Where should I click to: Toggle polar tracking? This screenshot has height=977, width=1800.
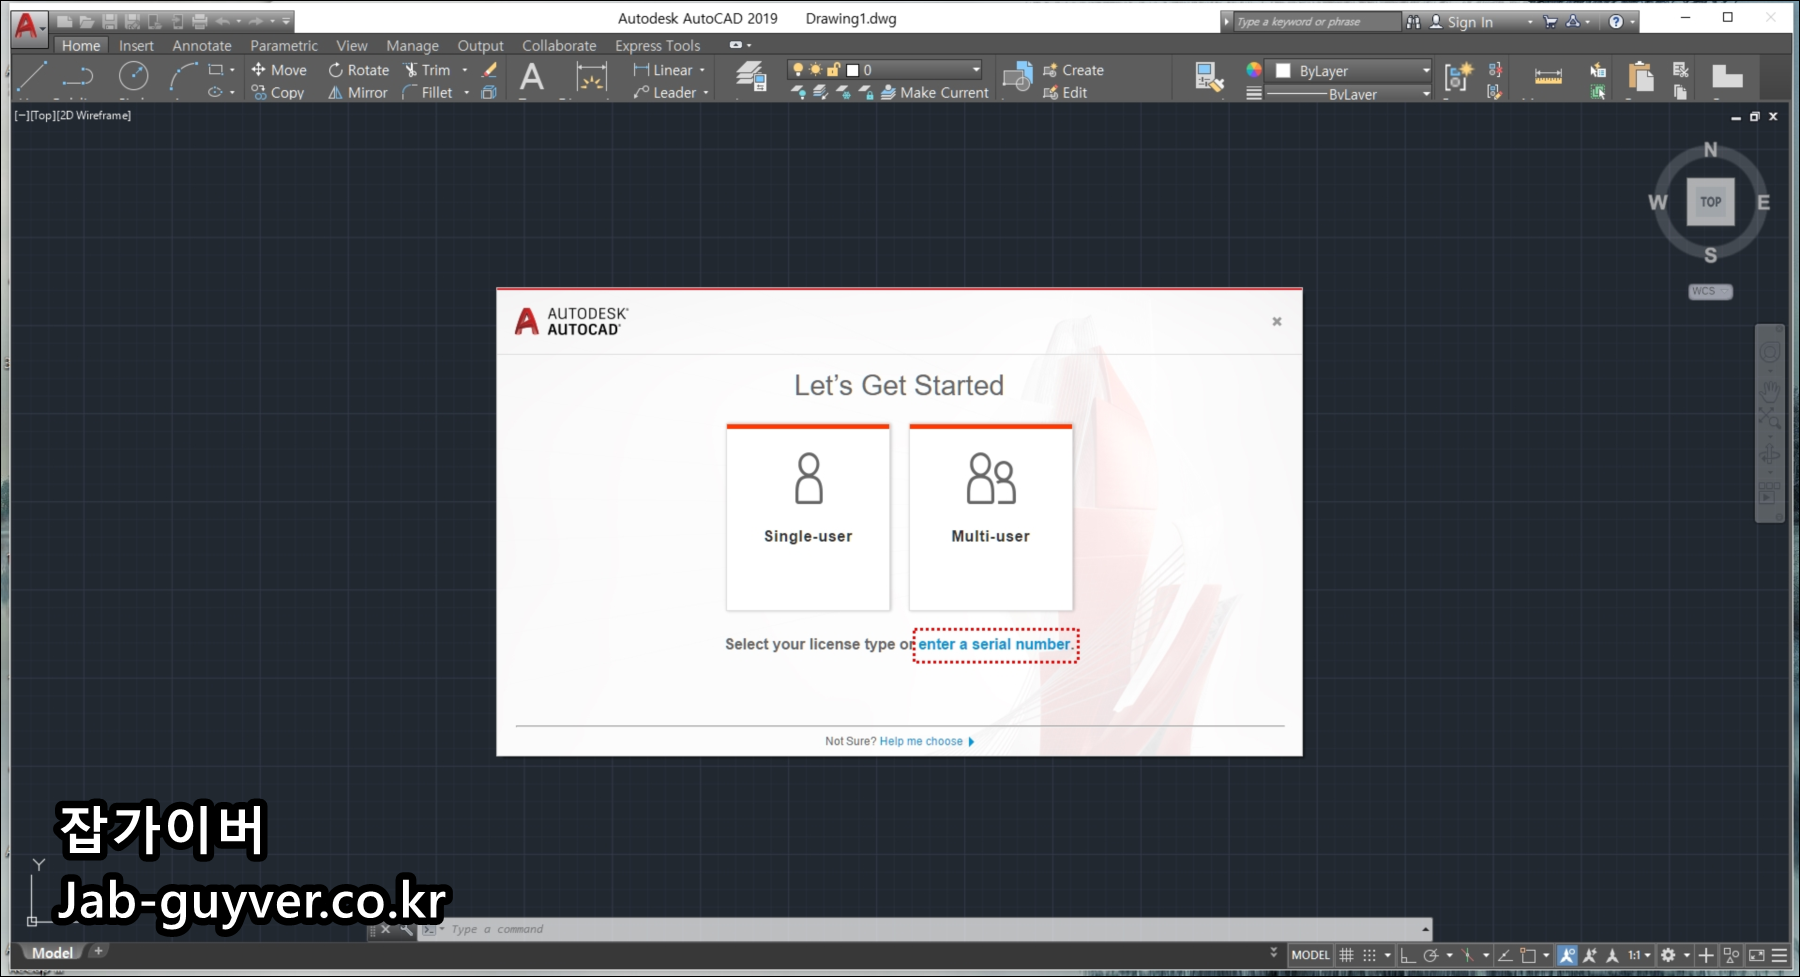pos(1431,955)
